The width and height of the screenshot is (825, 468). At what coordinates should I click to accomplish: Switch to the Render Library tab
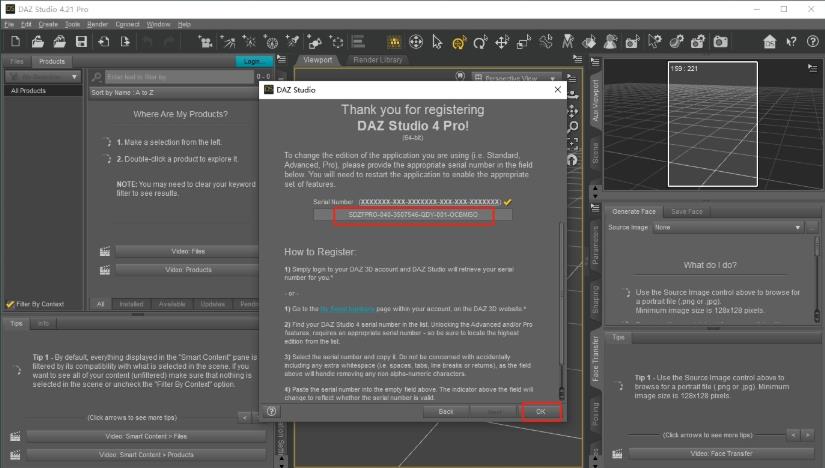tap(378, 60)
